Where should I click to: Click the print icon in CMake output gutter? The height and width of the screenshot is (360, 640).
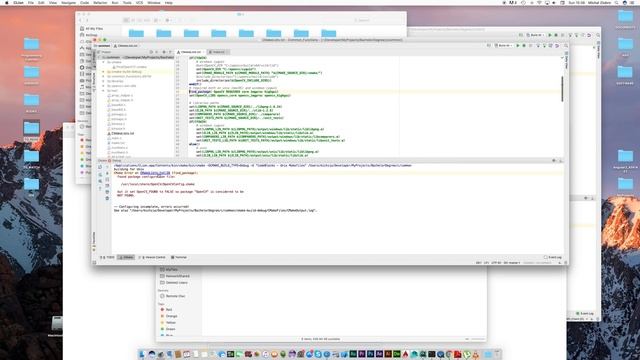click(x=107, y=191)
